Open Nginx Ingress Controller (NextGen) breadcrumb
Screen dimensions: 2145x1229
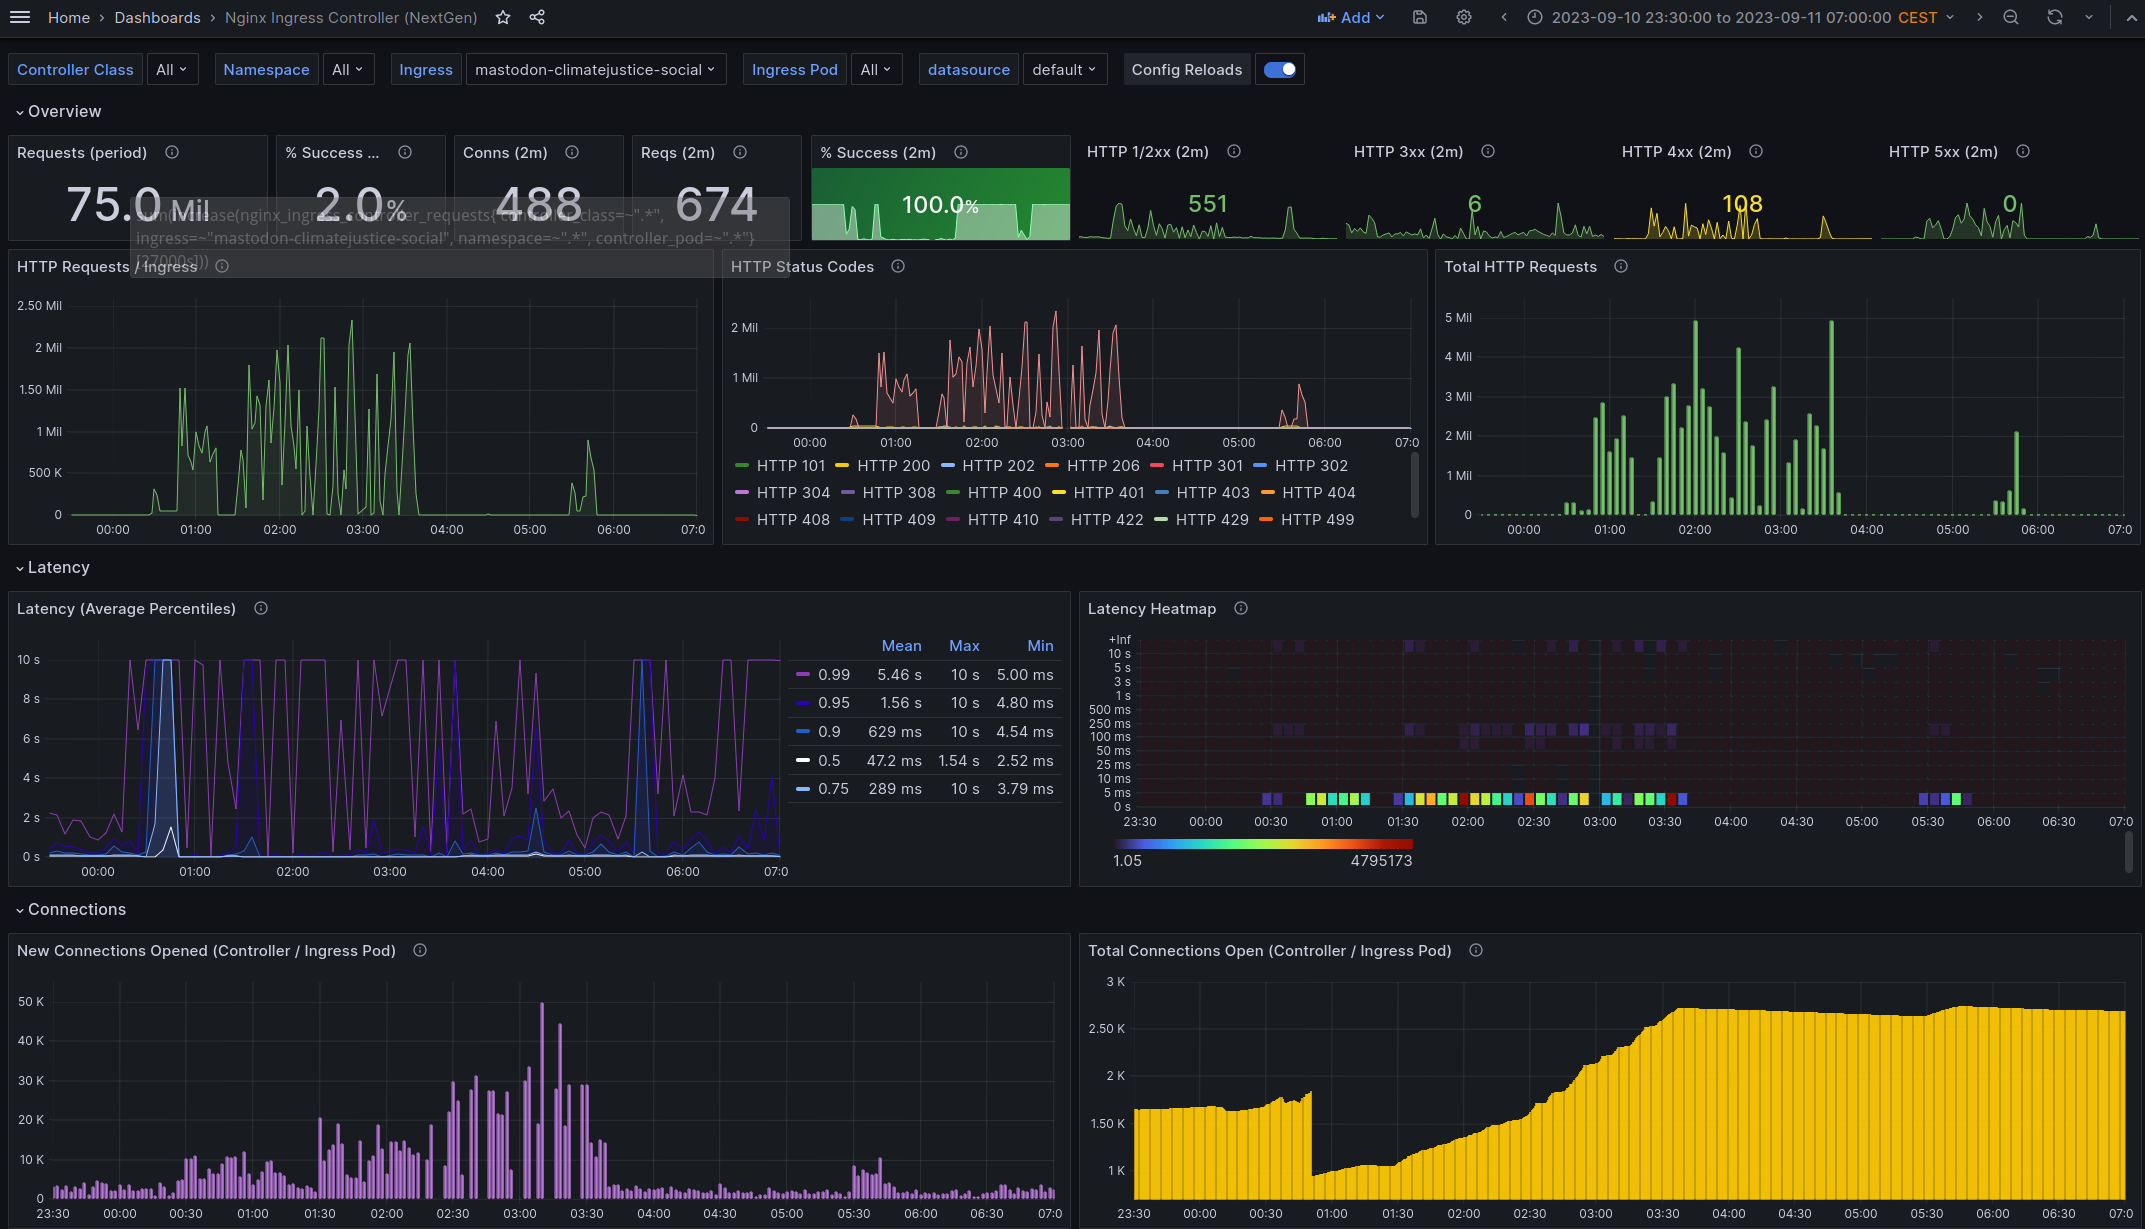(x=351, y=17)
